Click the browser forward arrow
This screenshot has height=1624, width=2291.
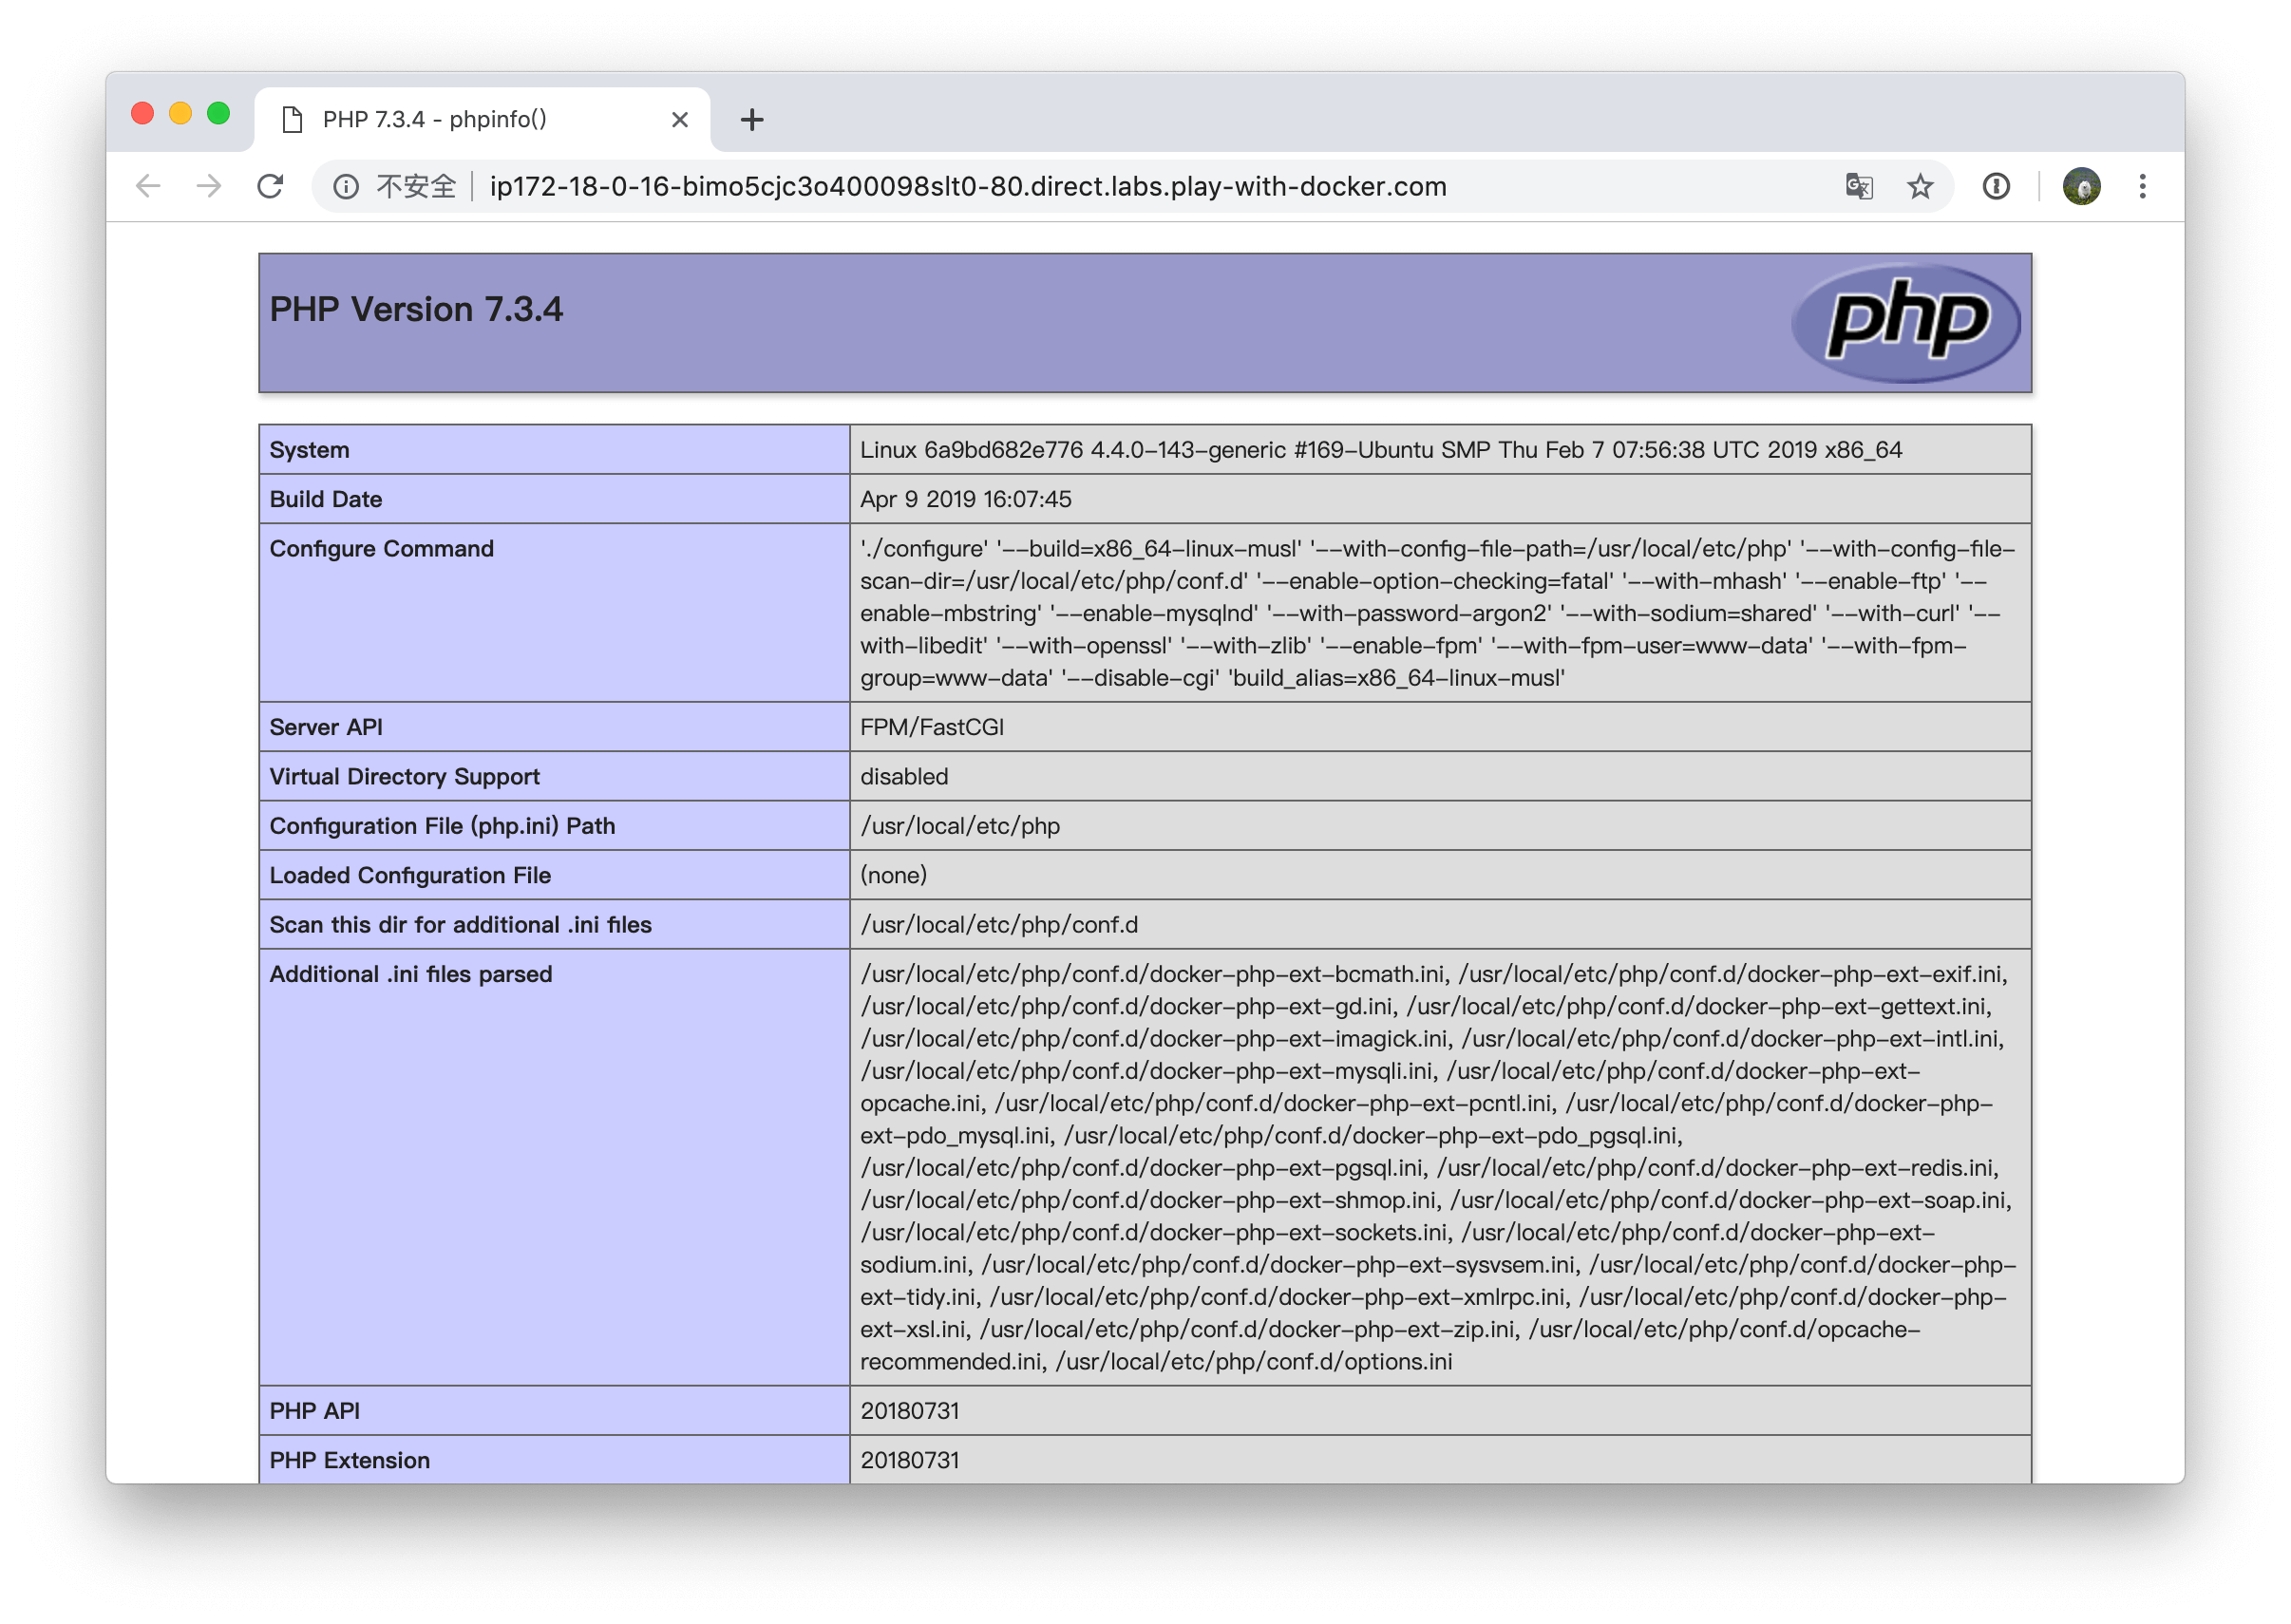pyautogui.click(x=209, y=186)
